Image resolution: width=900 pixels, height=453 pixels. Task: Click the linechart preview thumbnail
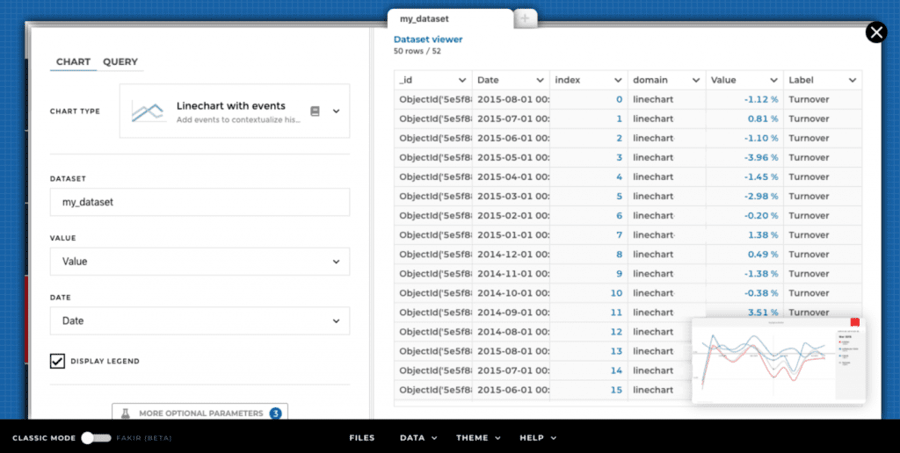pyautogui.click(x=777, y=360)
